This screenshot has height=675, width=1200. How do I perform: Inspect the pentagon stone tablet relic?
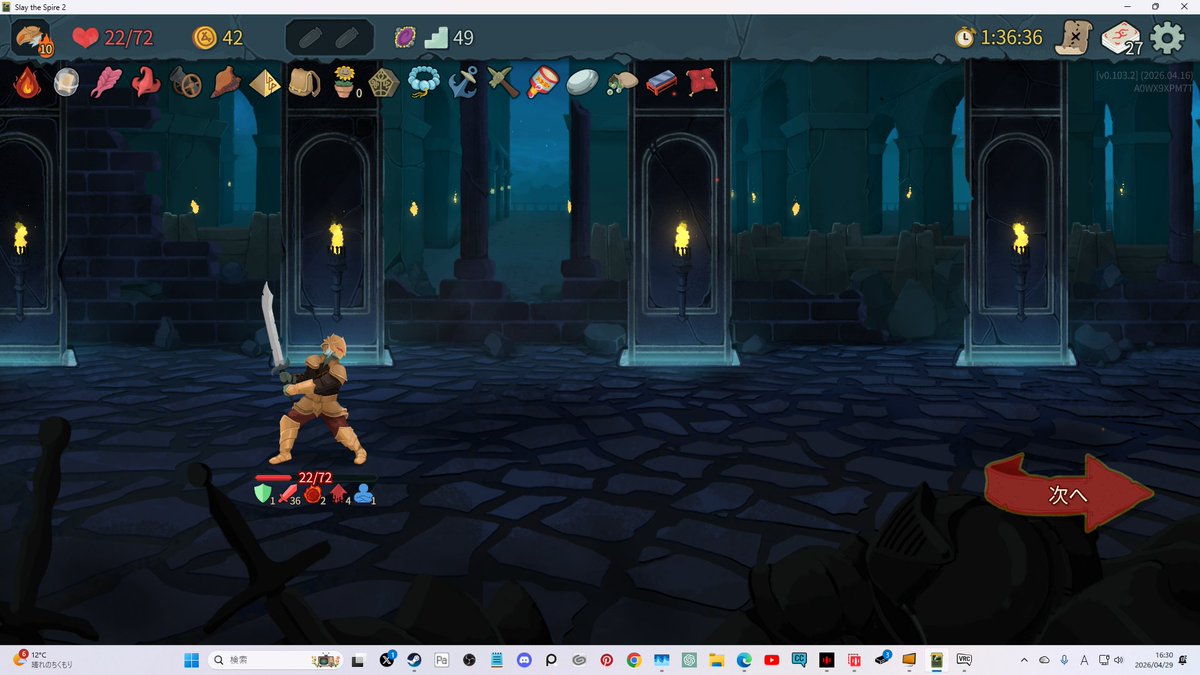click(383, 82)
